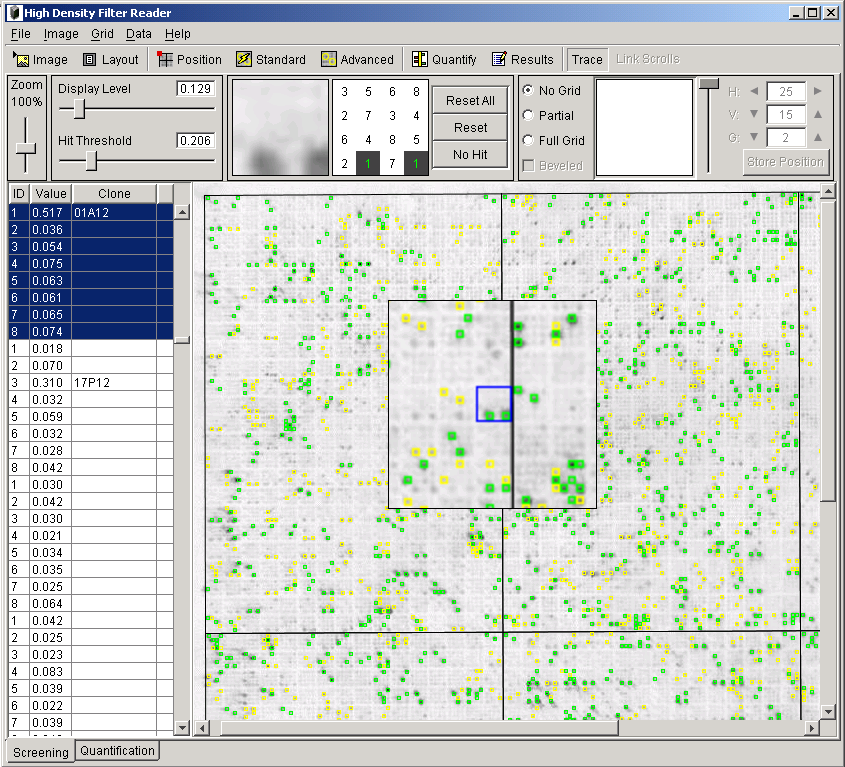Click the Reset All button
The image size is (845, 767).
469,100
